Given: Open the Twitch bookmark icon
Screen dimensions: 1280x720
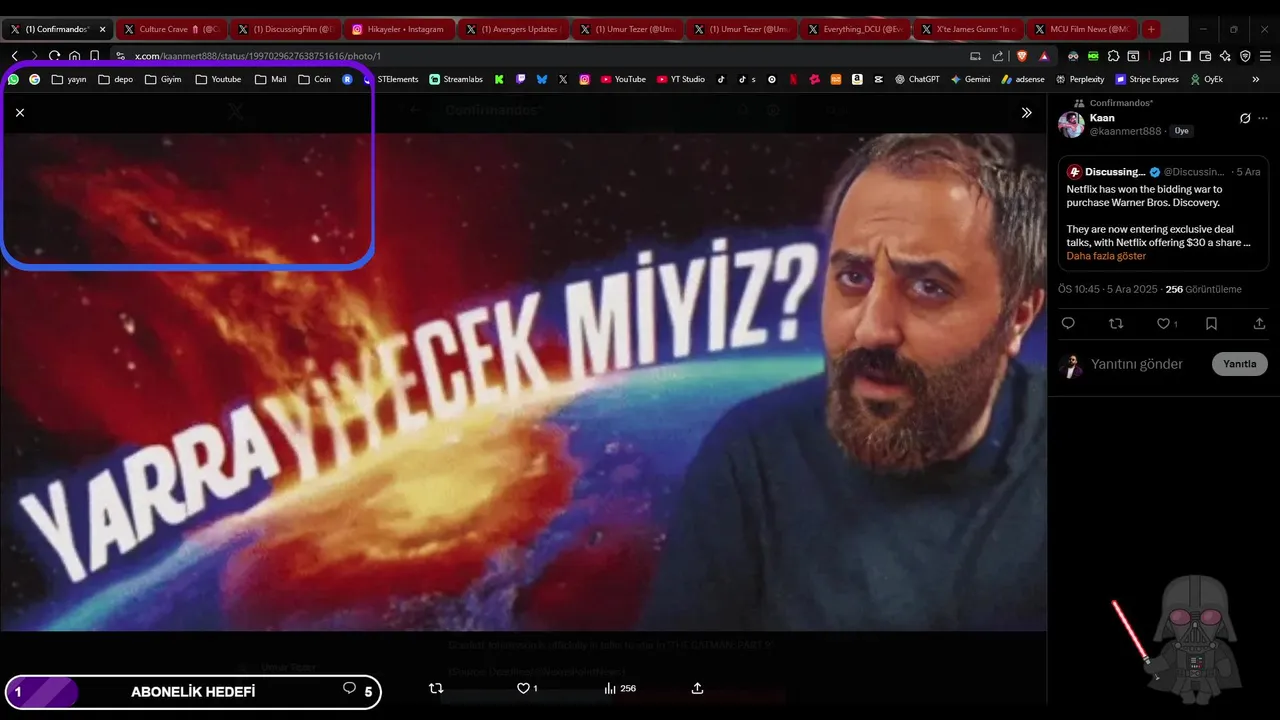Looking at the screenshot, I should coord(520,79).
